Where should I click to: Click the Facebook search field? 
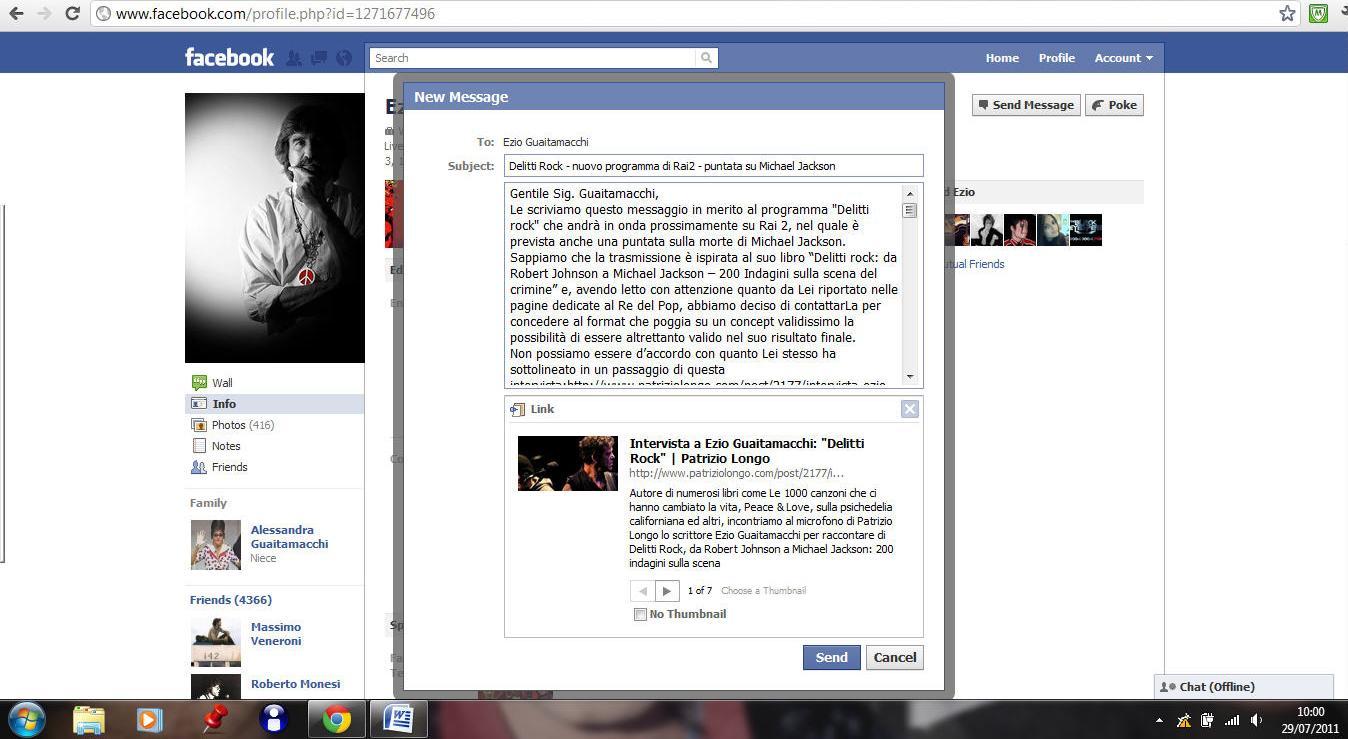pos(533,58)
